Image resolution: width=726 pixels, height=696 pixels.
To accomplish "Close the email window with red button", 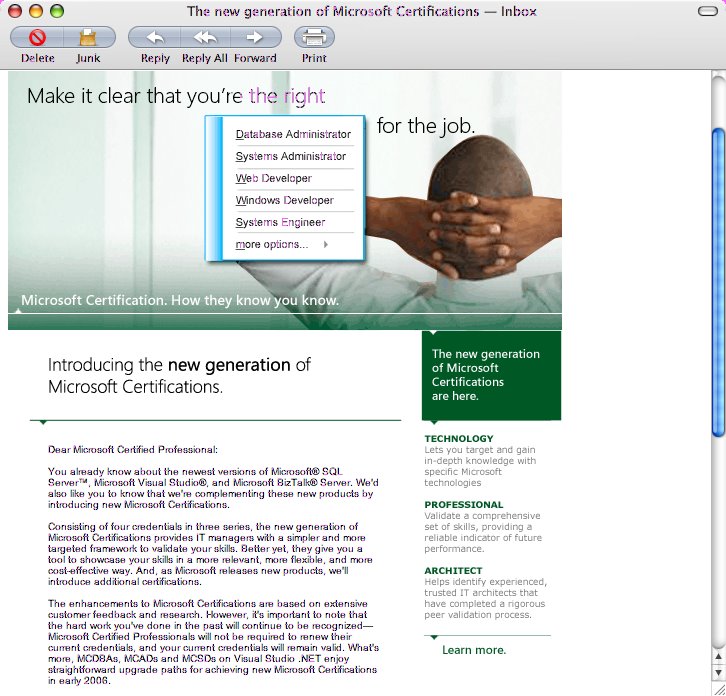I will tap(15, 11).
